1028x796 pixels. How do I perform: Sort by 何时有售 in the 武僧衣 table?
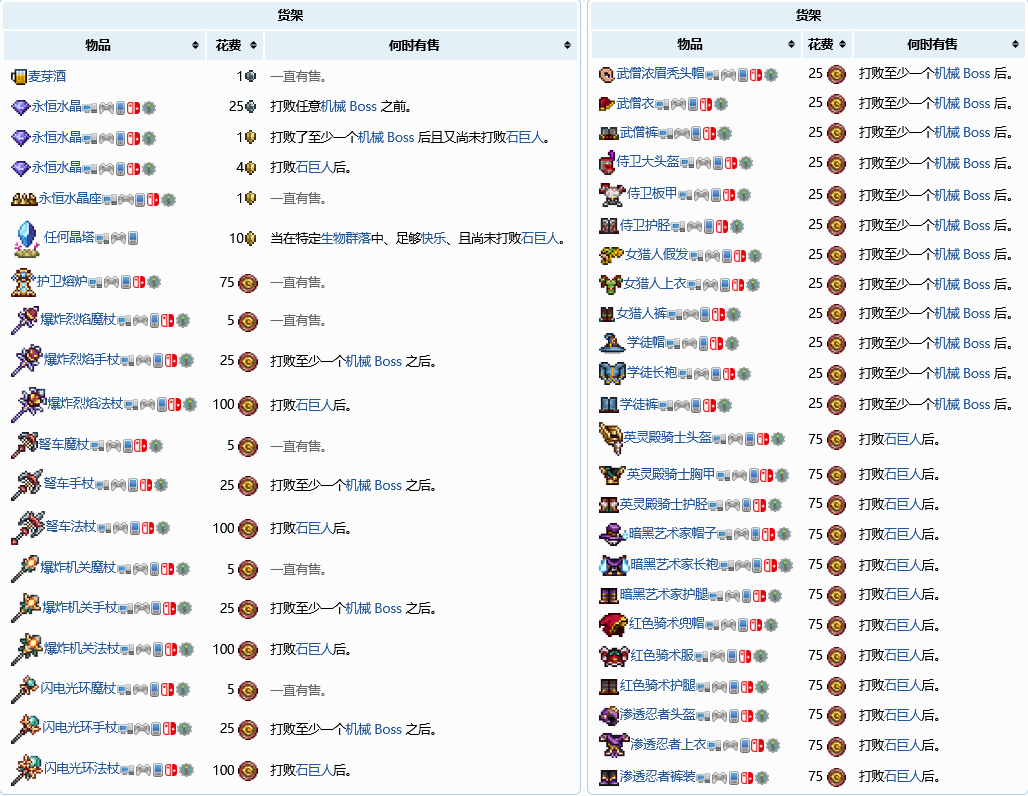(1012, 45)
